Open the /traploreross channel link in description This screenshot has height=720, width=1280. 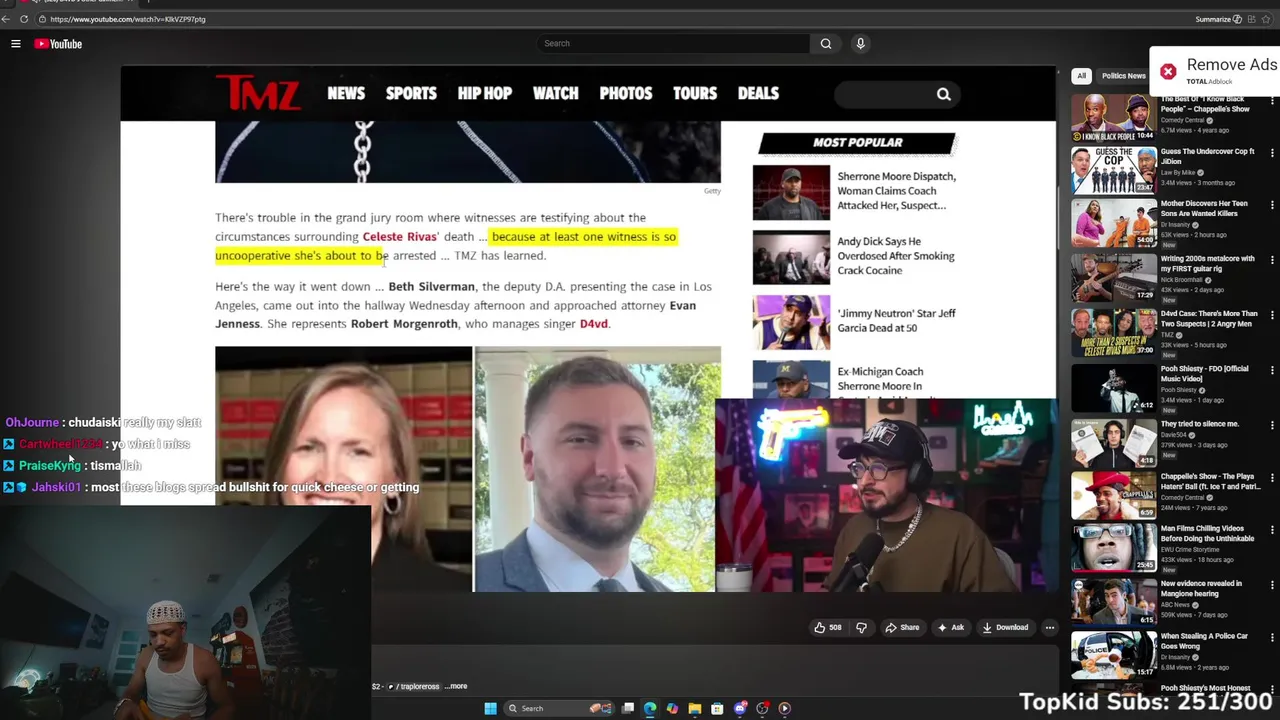(x=415, y=687)
